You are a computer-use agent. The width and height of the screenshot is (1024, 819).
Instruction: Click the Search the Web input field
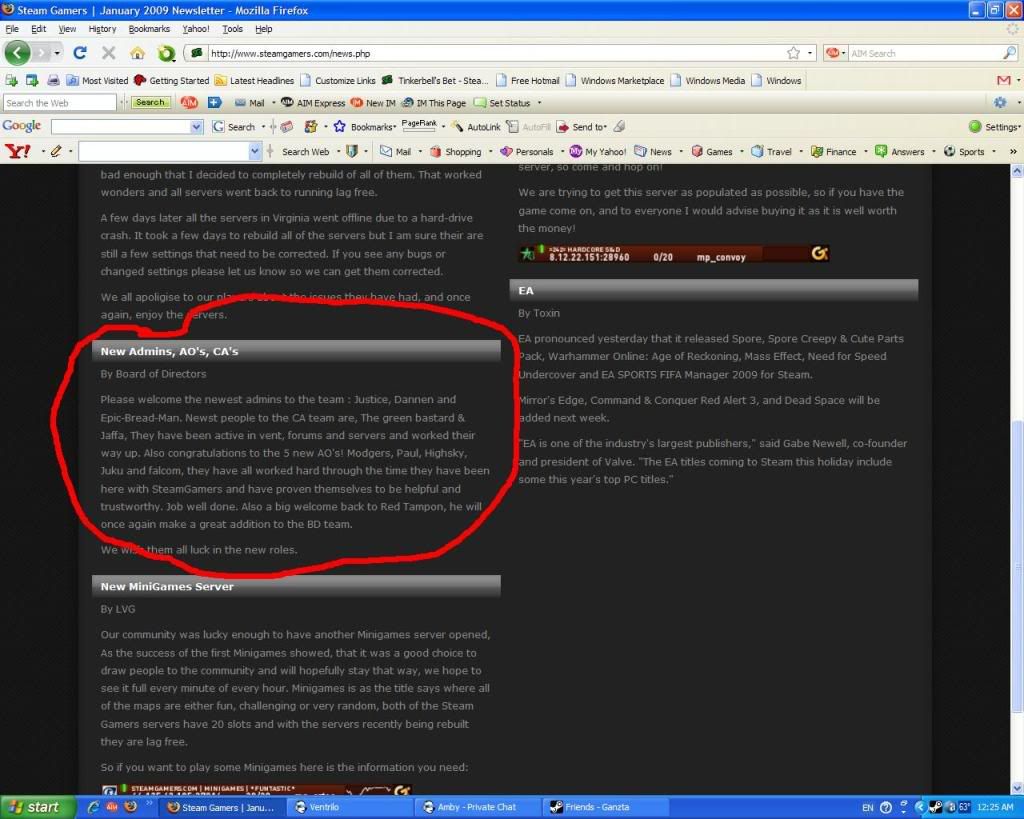coord(59,103)
